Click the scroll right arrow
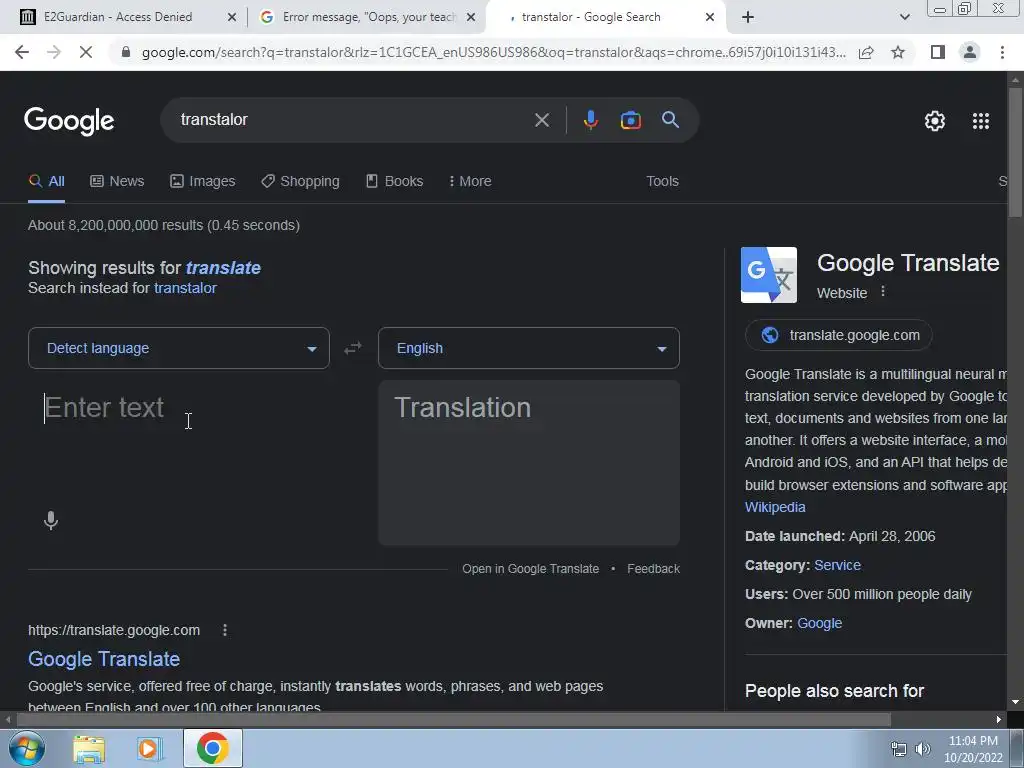1024x768 pixels. point(999,720)
